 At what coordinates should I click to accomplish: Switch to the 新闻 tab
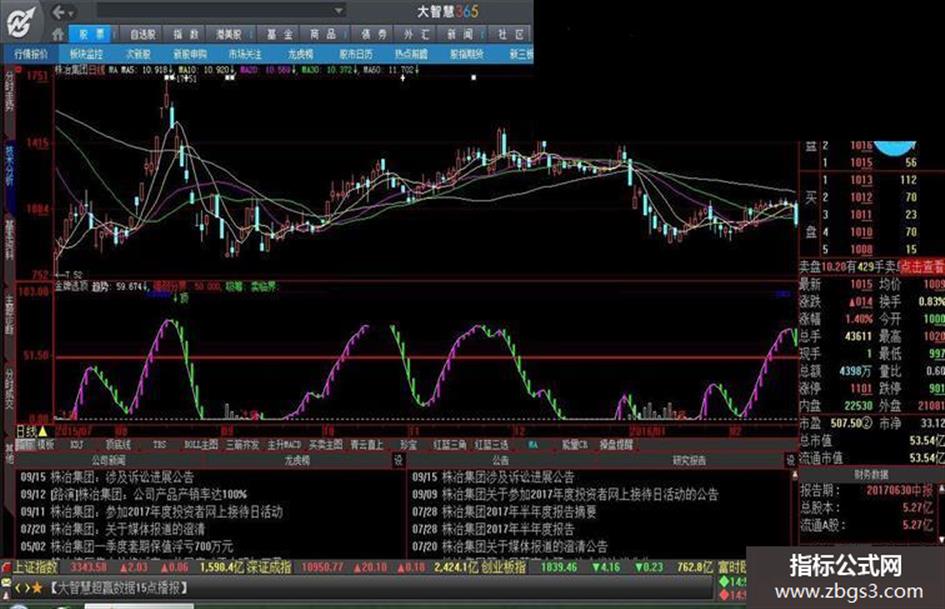click(x=460, y=34)
